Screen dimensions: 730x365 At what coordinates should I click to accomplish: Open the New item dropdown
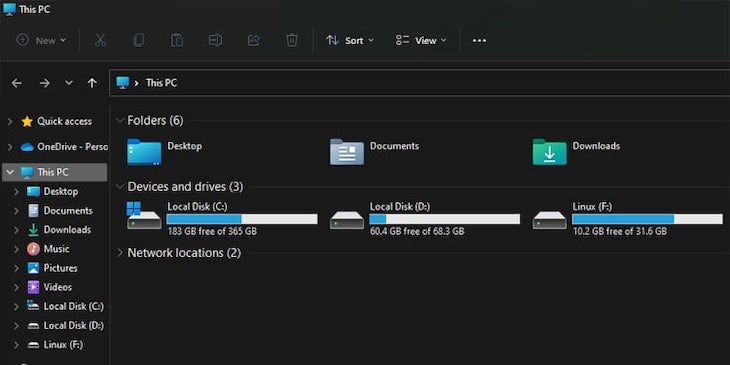tap(41, 41)
